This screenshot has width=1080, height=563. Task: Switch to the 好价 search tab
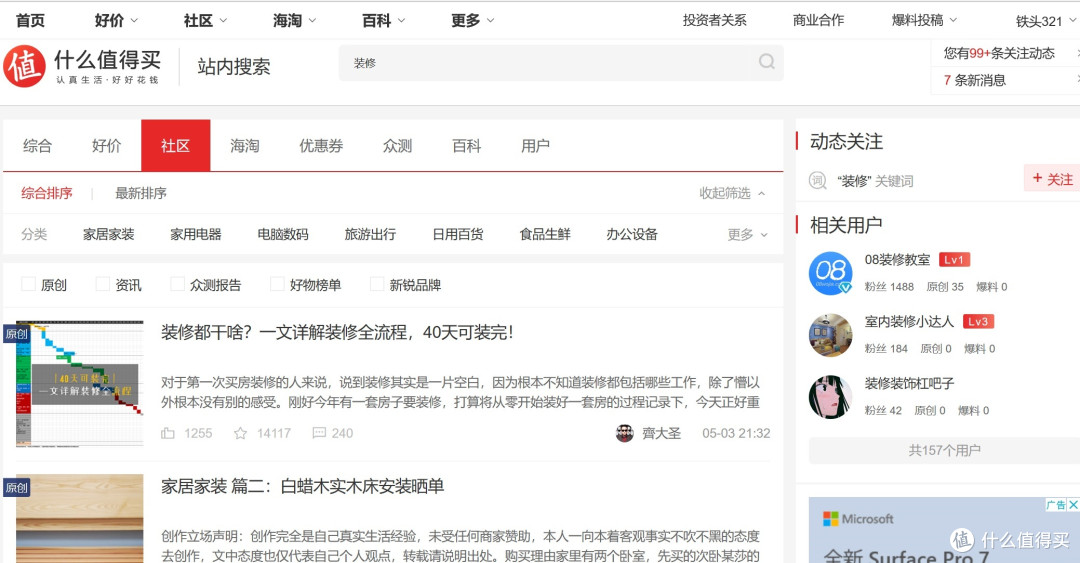(106, 145)
